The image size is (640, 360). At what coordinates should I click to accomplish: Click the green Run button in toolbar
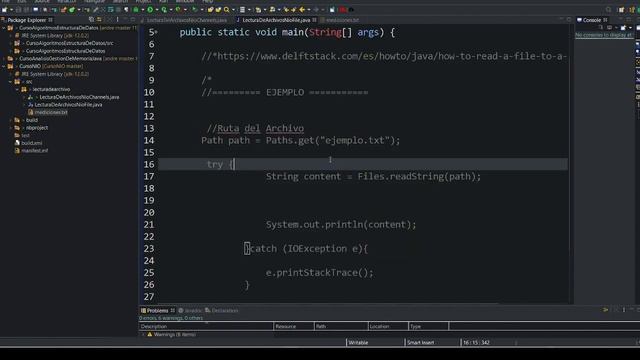click(x=150, y=9)
